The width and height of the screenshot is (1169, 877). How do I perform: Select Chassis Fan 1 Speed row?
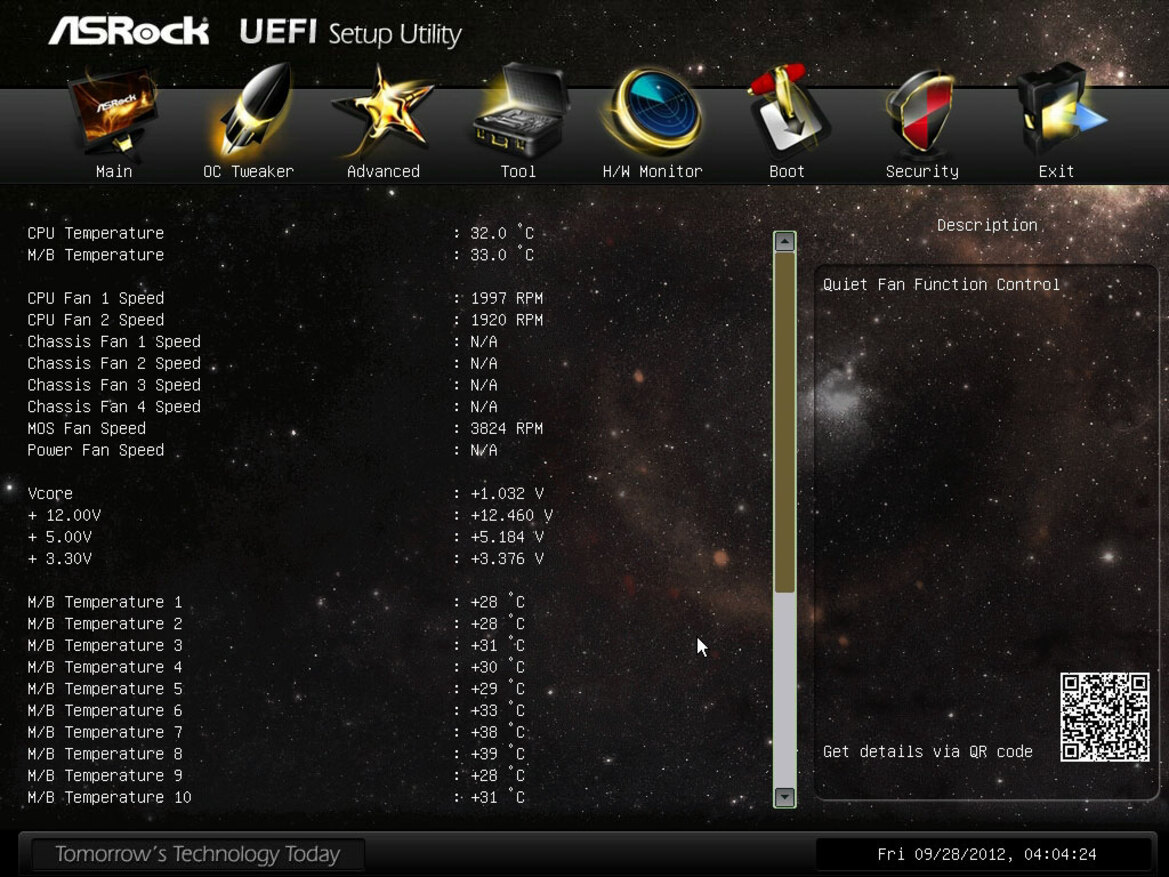point(262,342)
